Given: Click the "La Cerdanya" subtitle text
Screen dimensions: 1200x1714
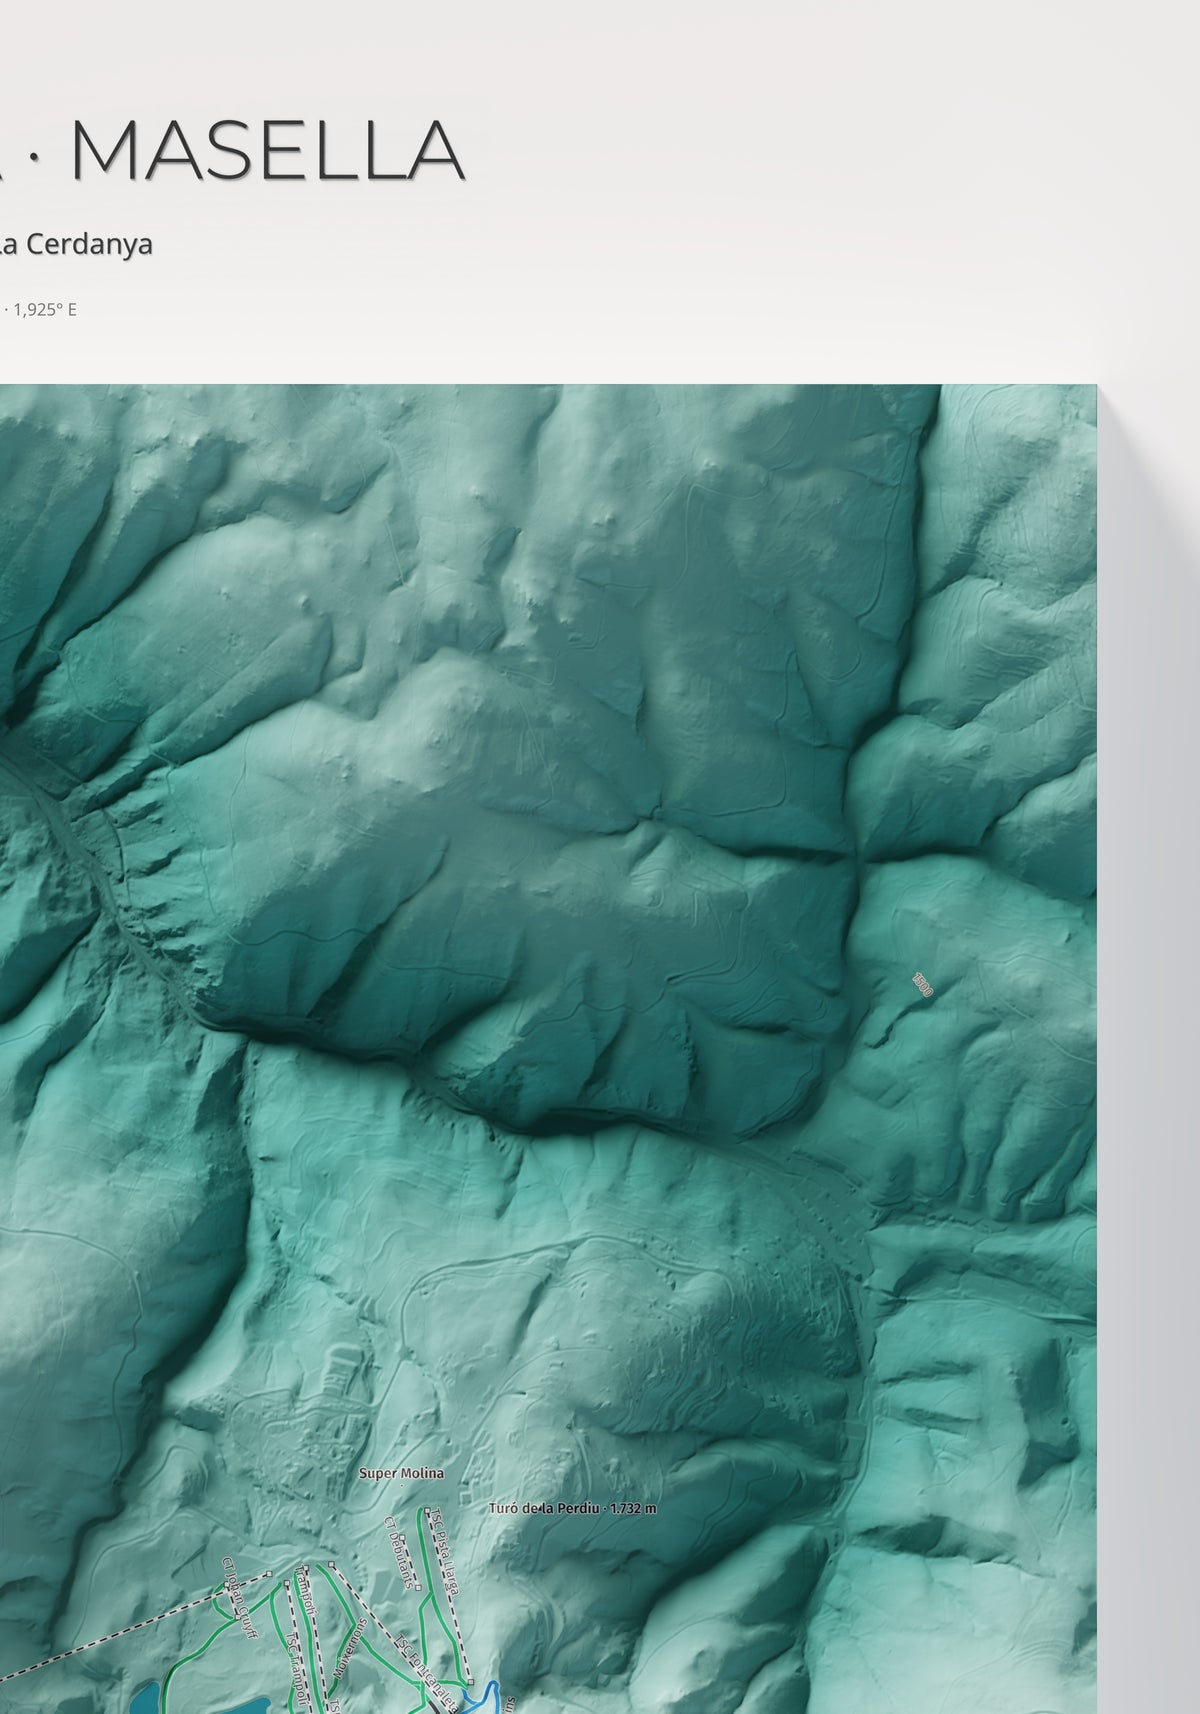Looking at the screenshot, I should coord(76,244).
